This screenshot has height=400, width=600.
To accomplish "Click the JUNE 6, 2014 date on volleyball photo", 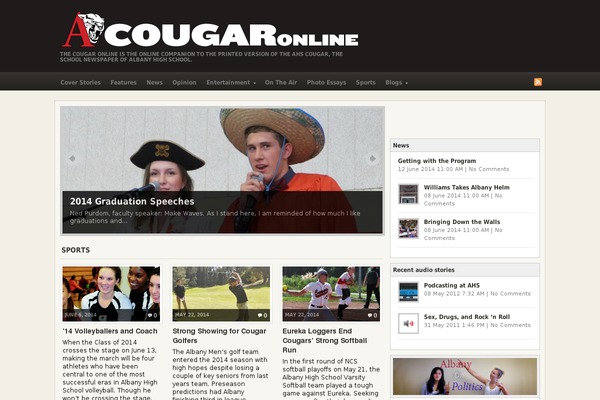I will [80, 315].
